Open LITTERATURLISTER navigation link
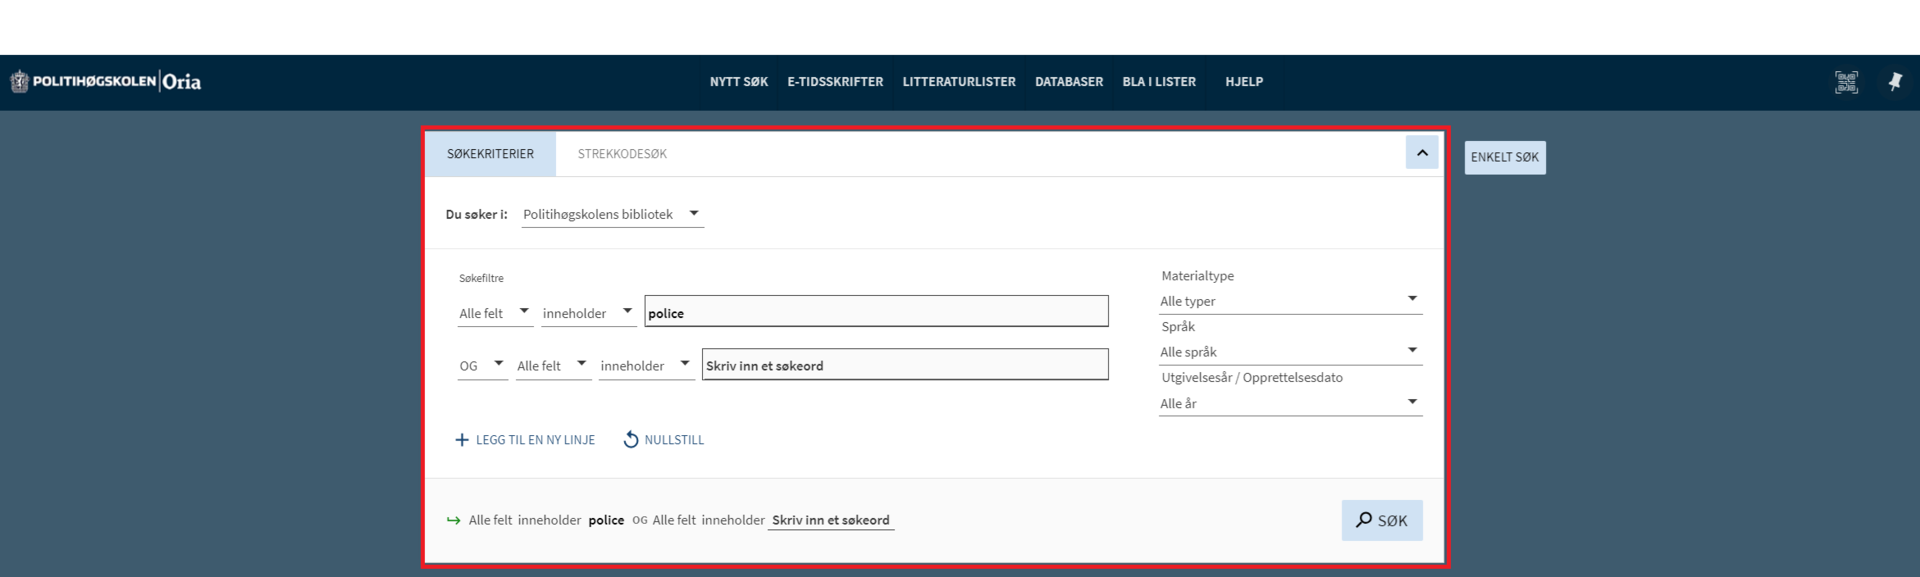This screenshot has width=1920, height=577. point(959,82)
